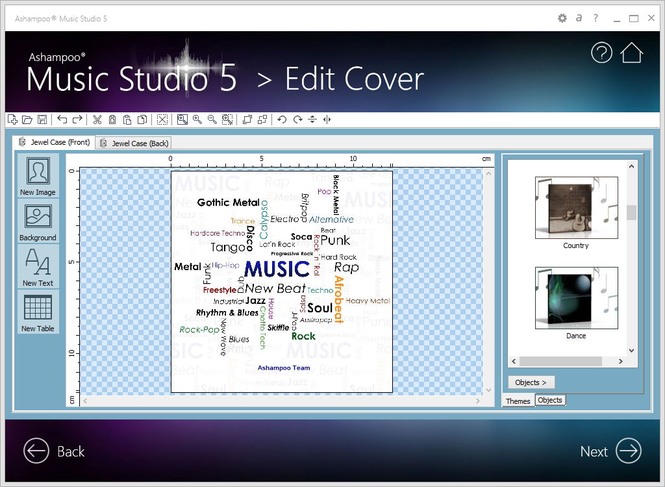Select 'Gothic Metal' text on cover
The width and height of the screenshot is (665, 487).
[228, 203]
